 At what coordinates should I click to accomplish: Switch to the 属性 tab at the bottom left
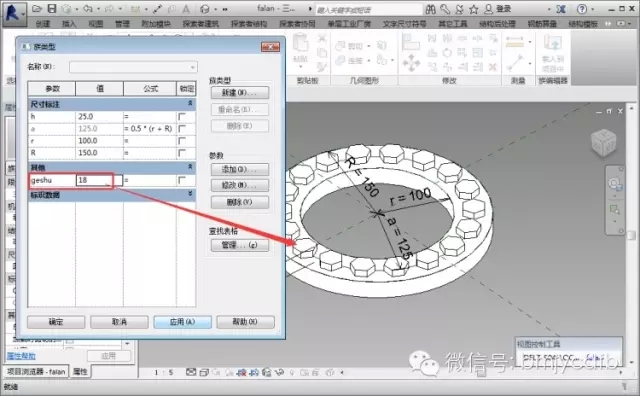coord(80,372)
